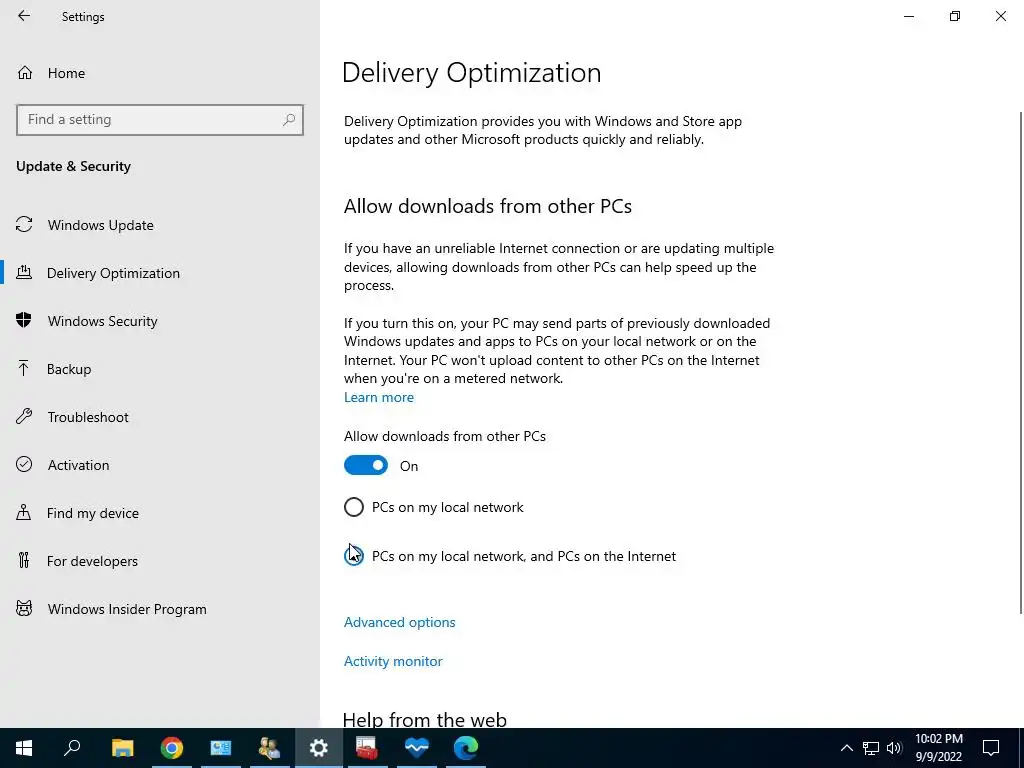Click the Find my device person icon
The width and height of the screenshot is (1024, 768).
pos(24,512)
